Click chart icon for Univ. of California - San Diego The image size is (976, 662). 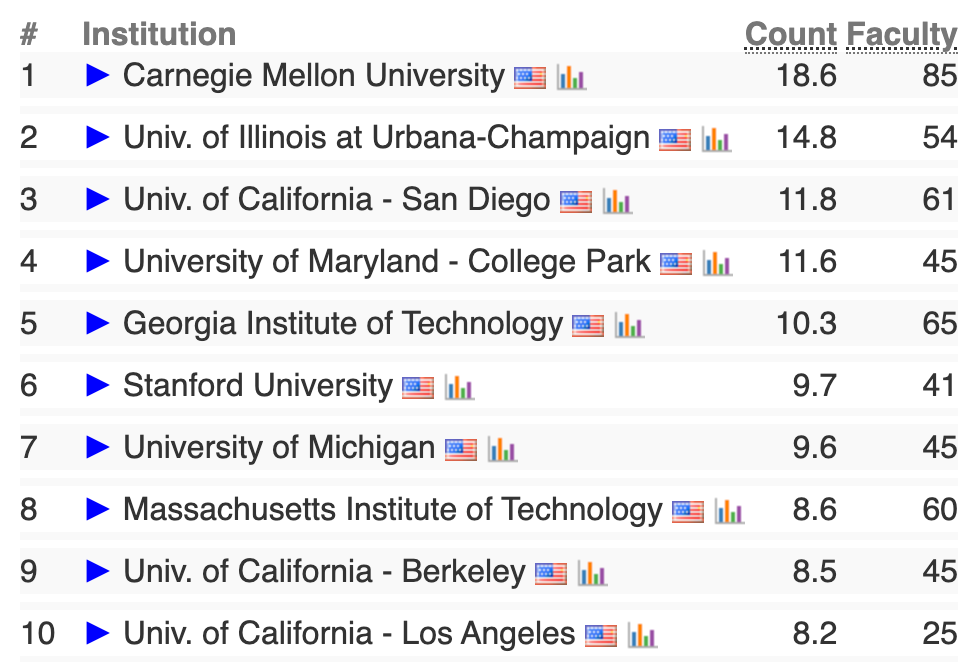[x=617, y=202]
